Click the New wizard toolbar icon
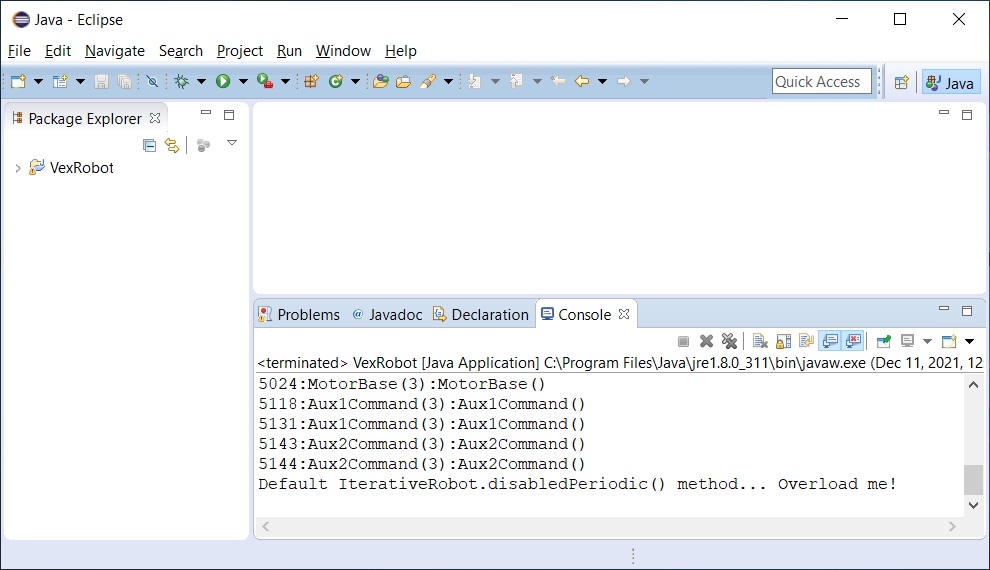 click(x=19, y=81)
